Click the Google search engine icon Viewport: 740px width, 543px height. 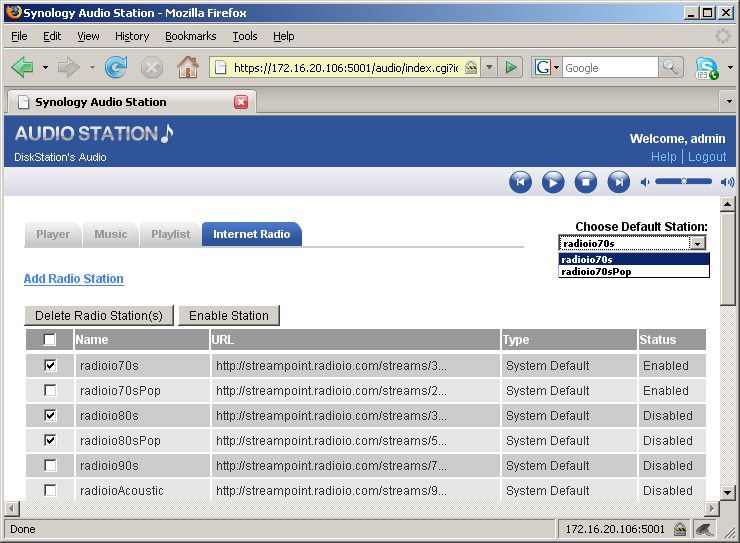[543, 67]
